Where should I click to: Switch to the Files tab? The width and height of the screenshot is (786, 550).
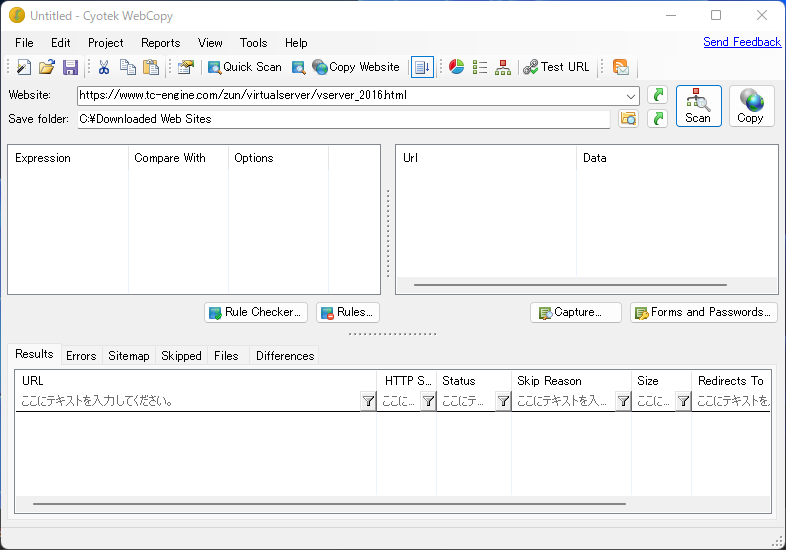226,355
